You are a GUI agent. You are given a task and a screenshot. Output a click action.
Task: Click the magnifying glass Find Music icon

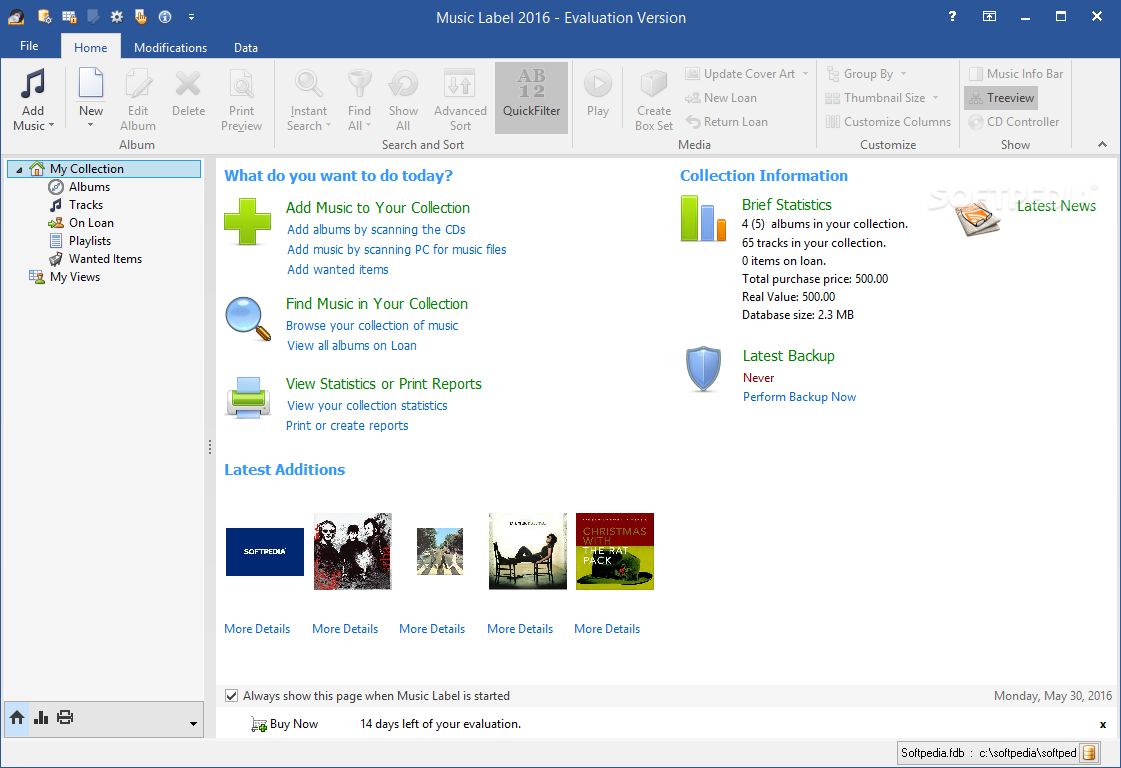point(248,319)
